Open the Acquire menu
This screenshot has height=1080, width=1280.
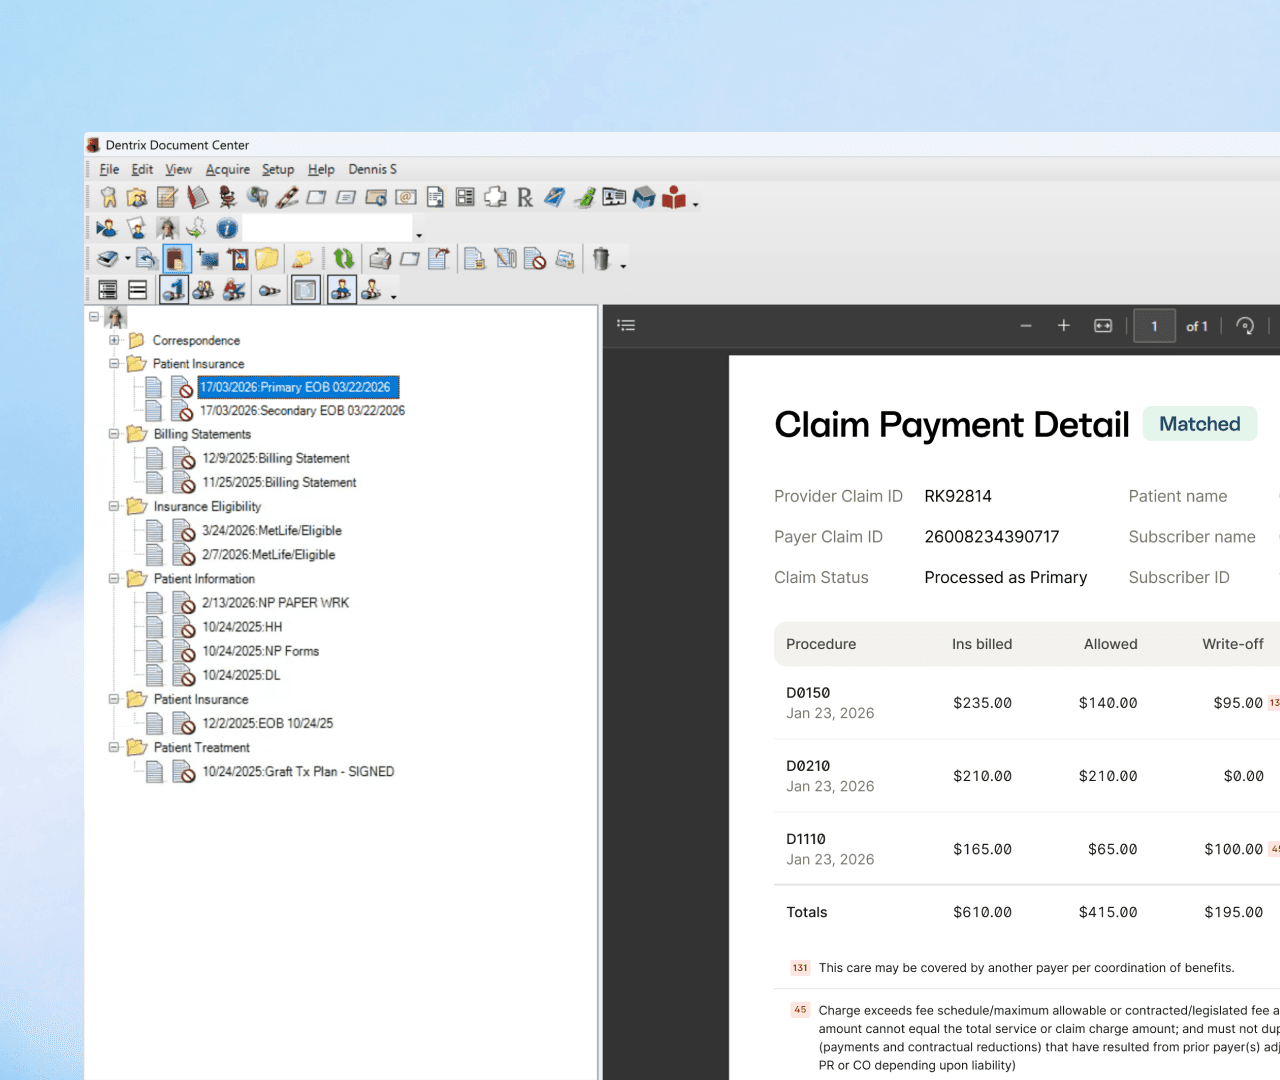click(228, 169)
